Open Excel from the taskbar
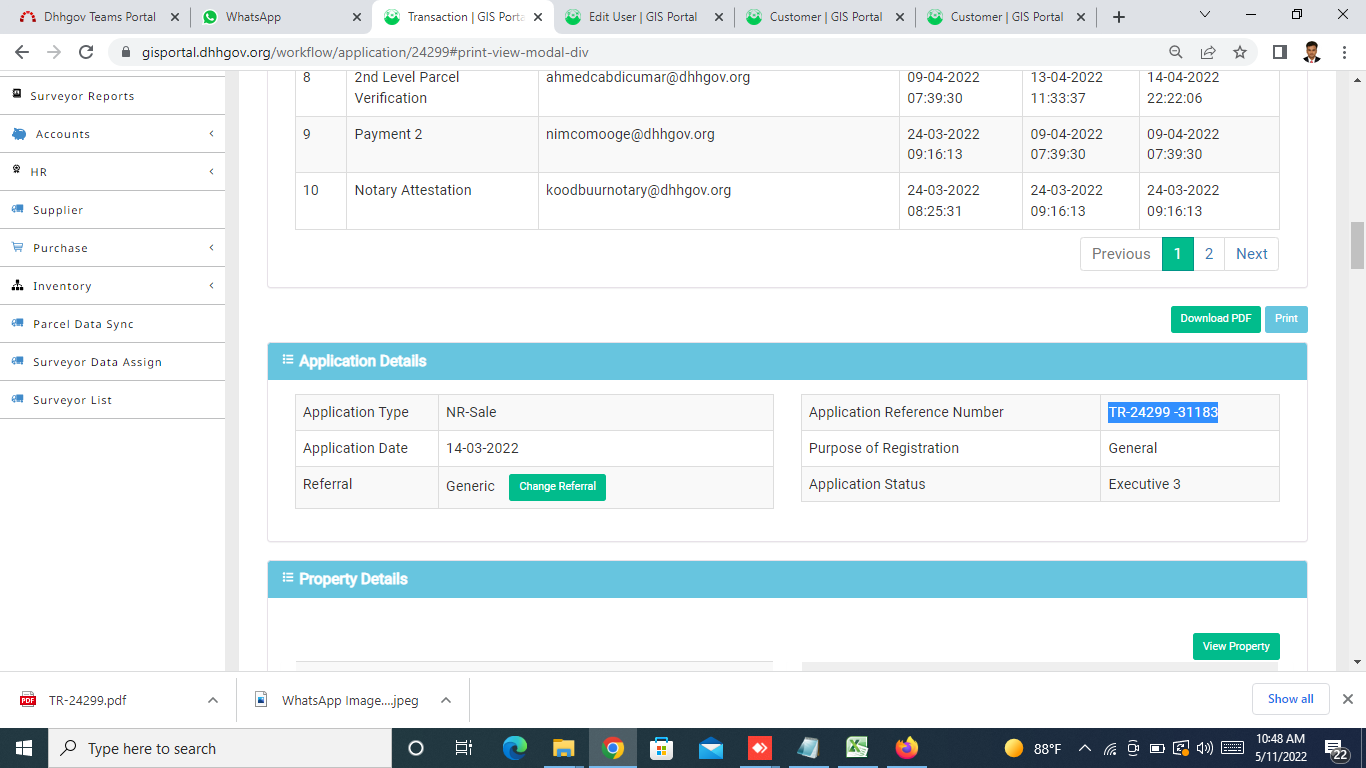Image resolution: width=1366 pixels, height=768 pixels. [857, 748]
